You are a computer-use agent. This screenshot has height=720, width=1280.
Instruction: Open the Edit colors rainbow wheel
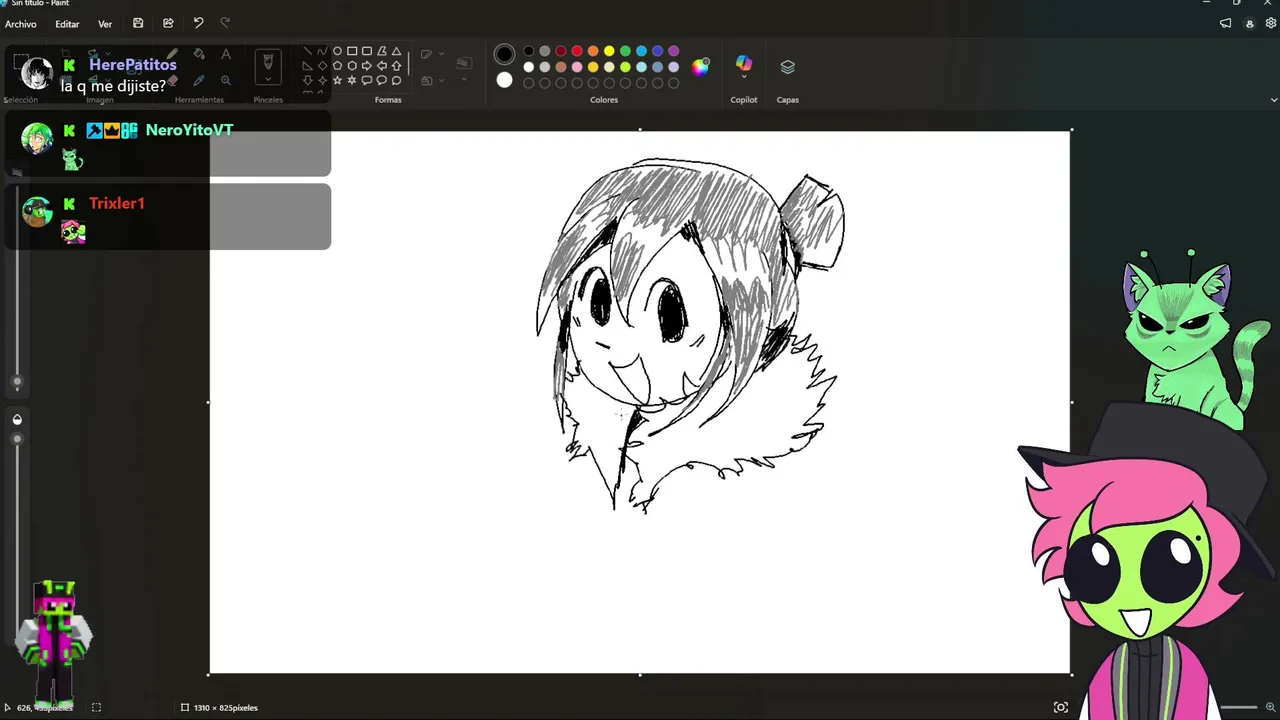click(x=701, y=67)
